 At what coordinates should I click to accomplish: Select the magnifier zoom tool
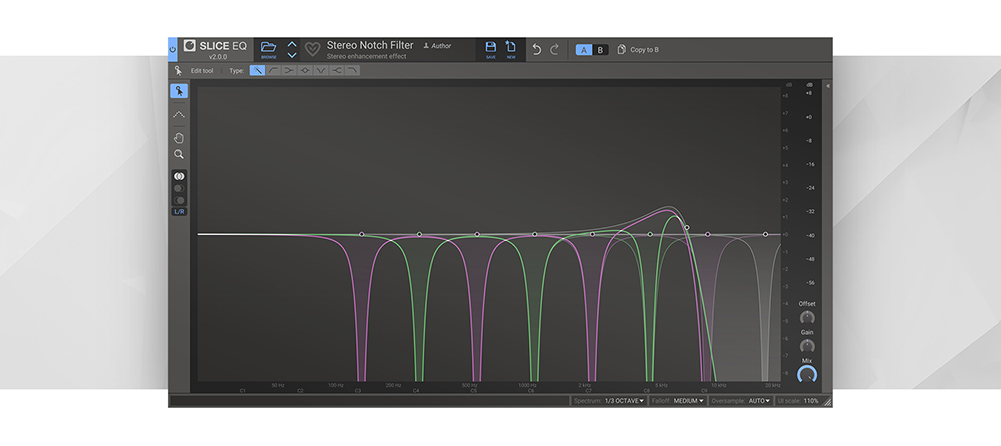click(179, 155)
